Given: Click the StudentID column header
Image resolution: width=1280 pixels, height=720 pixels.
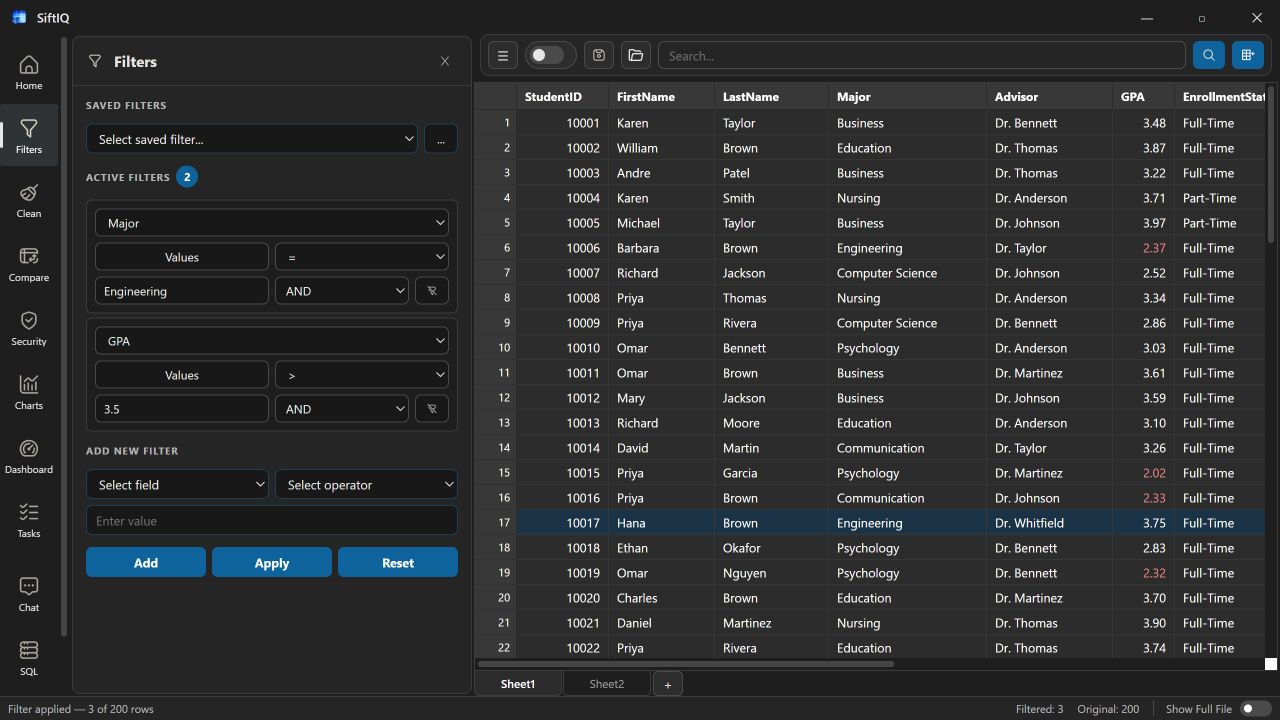Looking at the screenshot, I should tap(563, 97).
